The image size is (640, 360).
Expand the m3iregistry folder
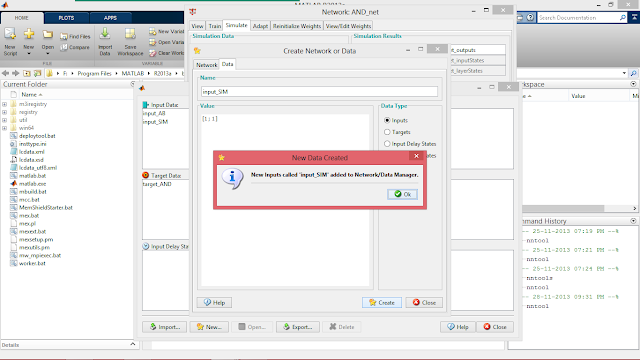tap(4, 104)
